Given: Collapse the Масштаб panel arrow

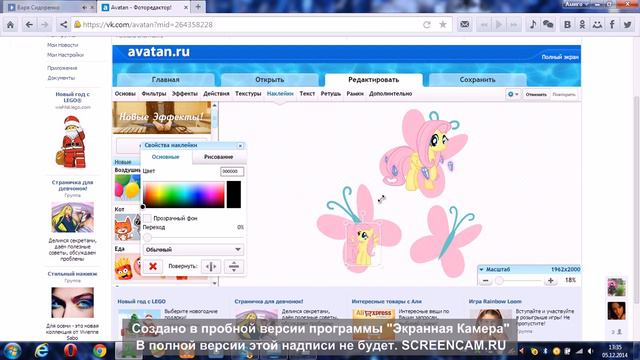Looking at the screenshot, I should coord(482,269).
